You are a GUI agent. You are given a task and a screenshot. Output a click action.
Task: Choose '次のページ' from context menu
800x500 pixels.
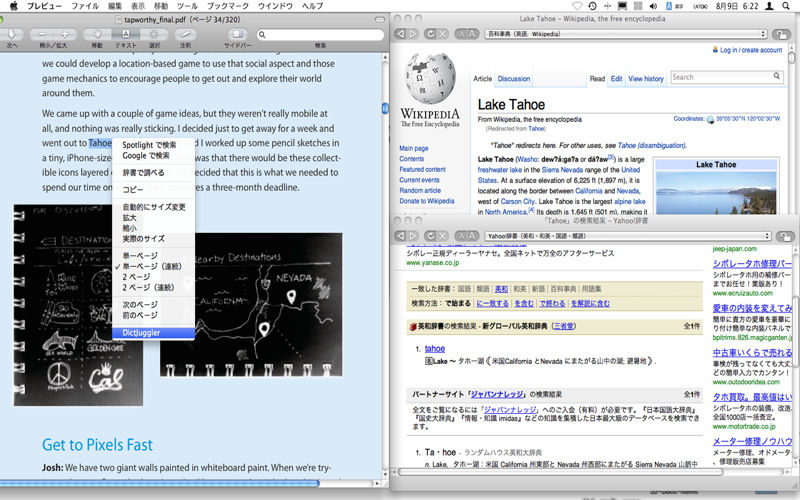coord(154,305)
